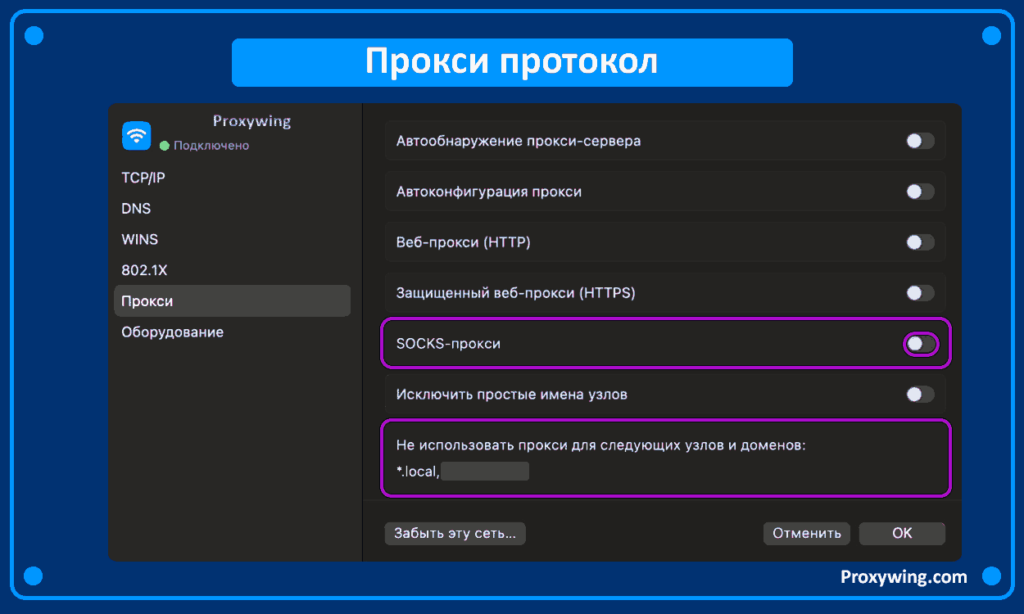Click the Не использовать прокси heading text
The height and width of the screenshot is (614, 1024).
tap(601, 445)
